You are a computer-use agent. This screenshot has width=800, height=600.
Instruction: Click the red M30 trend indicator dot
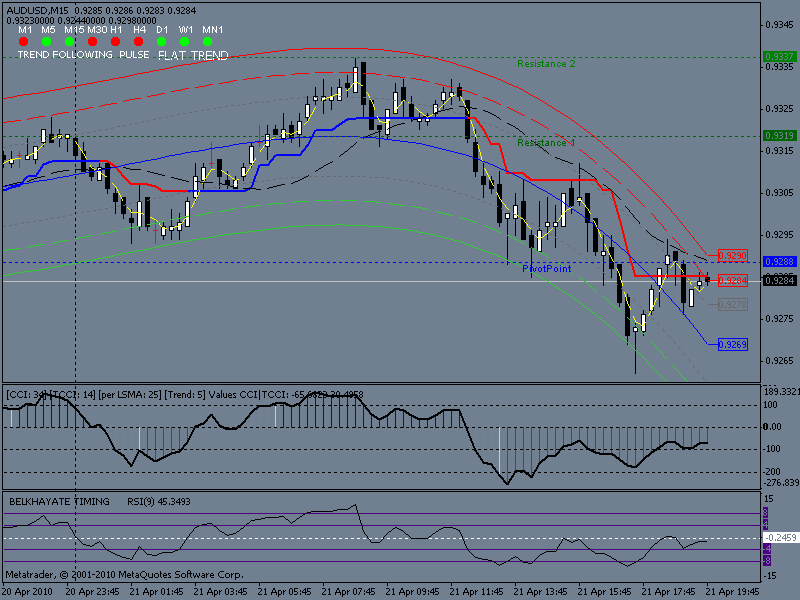(95, 42)
